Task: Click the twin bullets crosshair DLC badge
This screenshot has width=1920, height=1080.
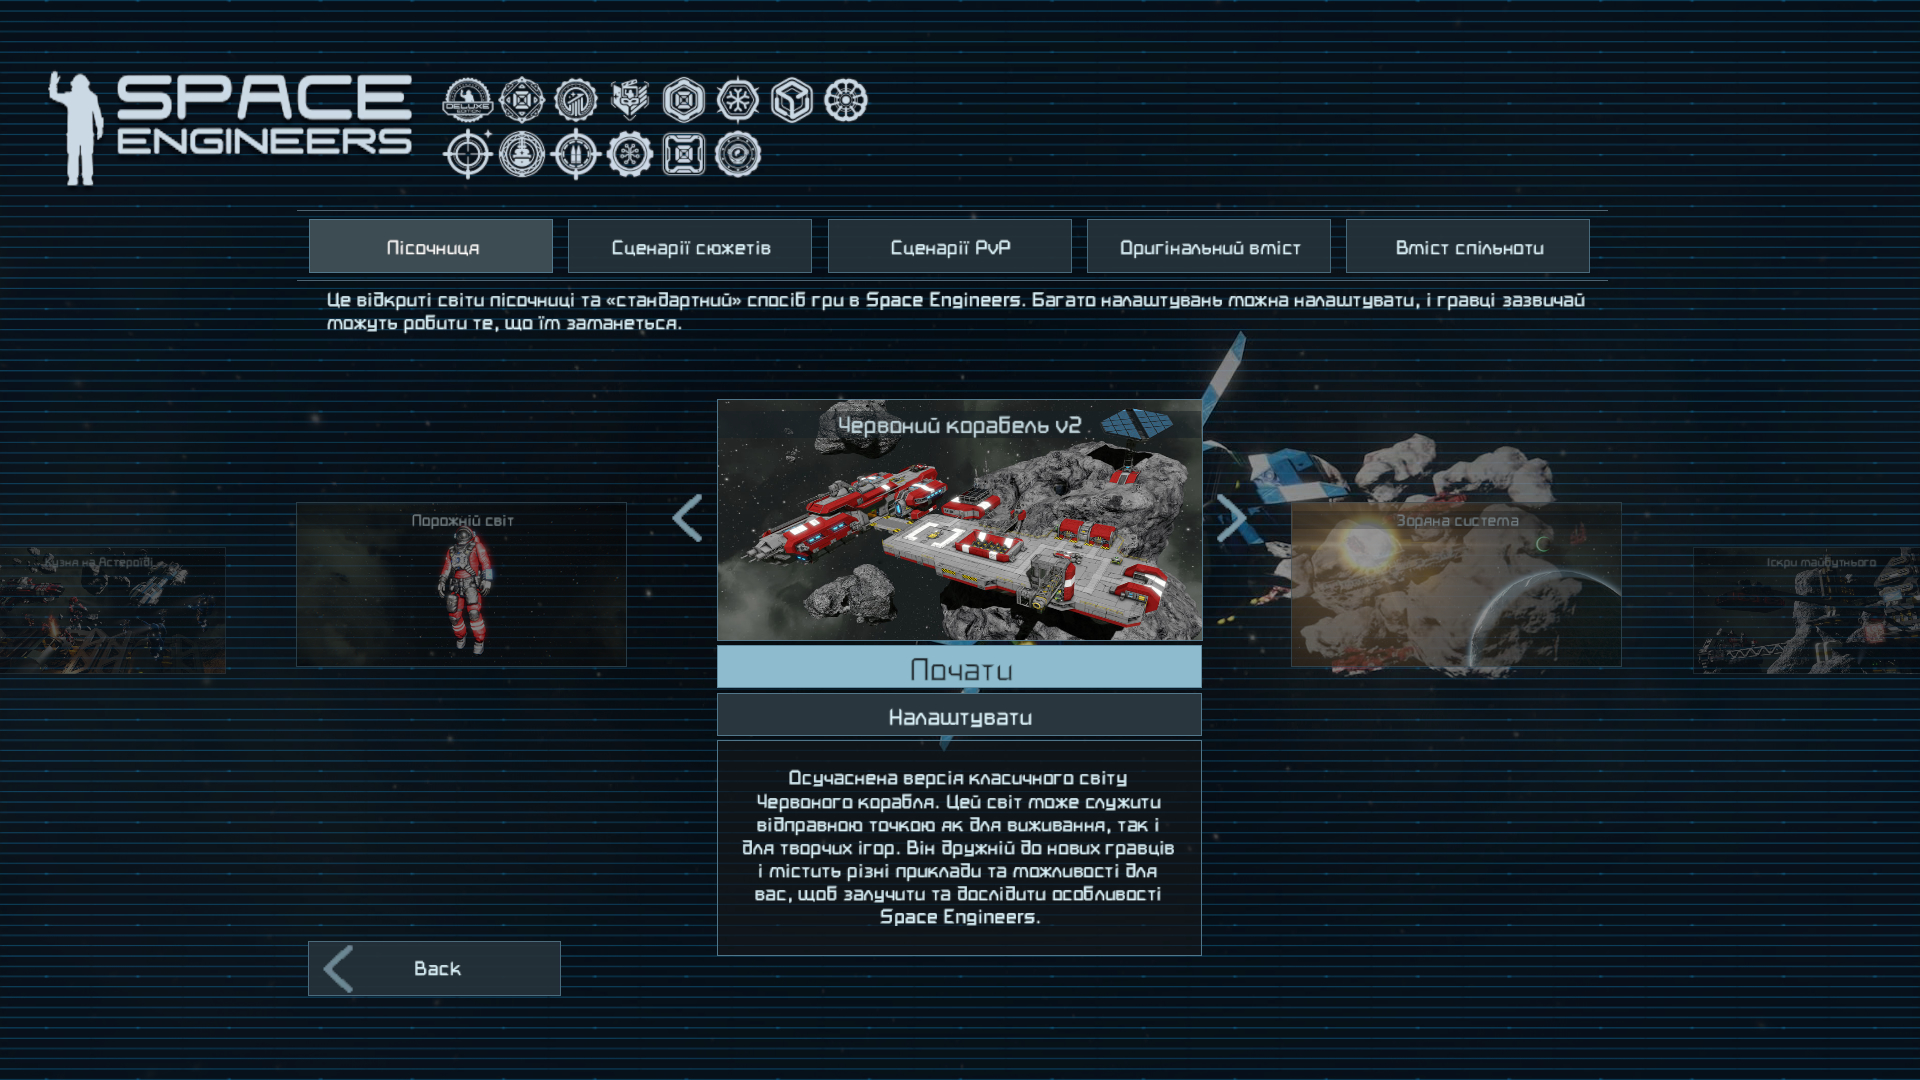Action: (576, 155)
